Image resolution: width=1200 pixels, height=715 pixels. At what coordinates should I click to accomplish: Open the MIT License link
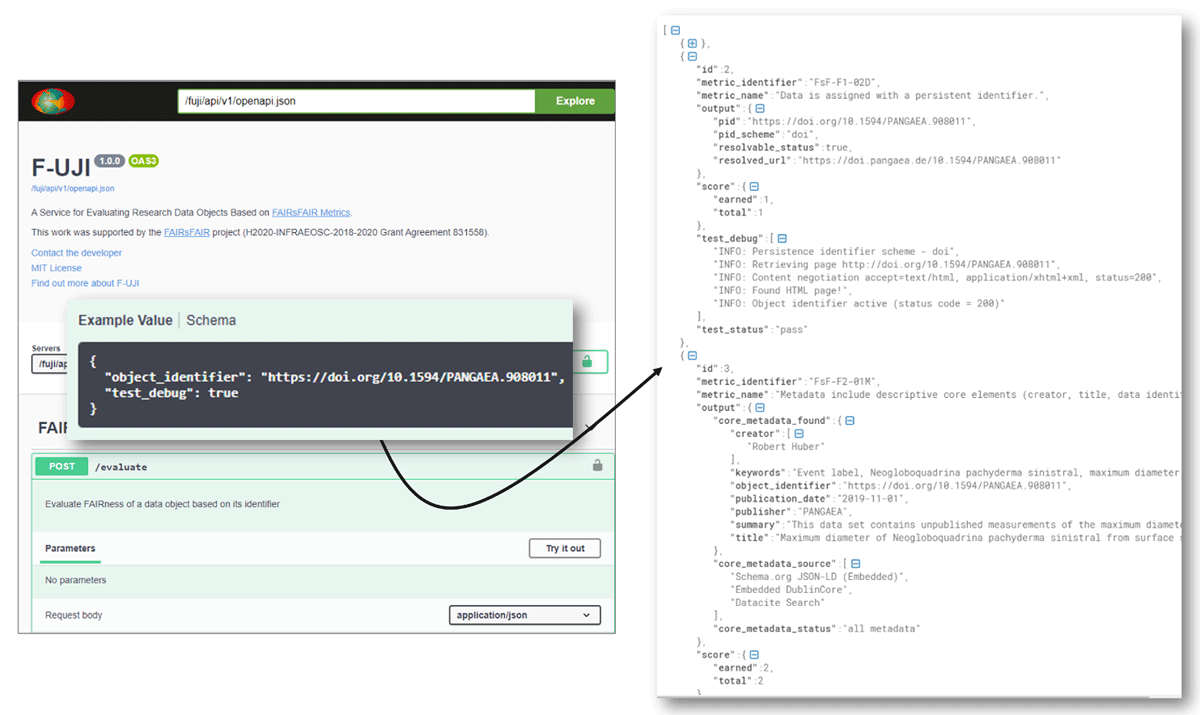click(57, 268)
